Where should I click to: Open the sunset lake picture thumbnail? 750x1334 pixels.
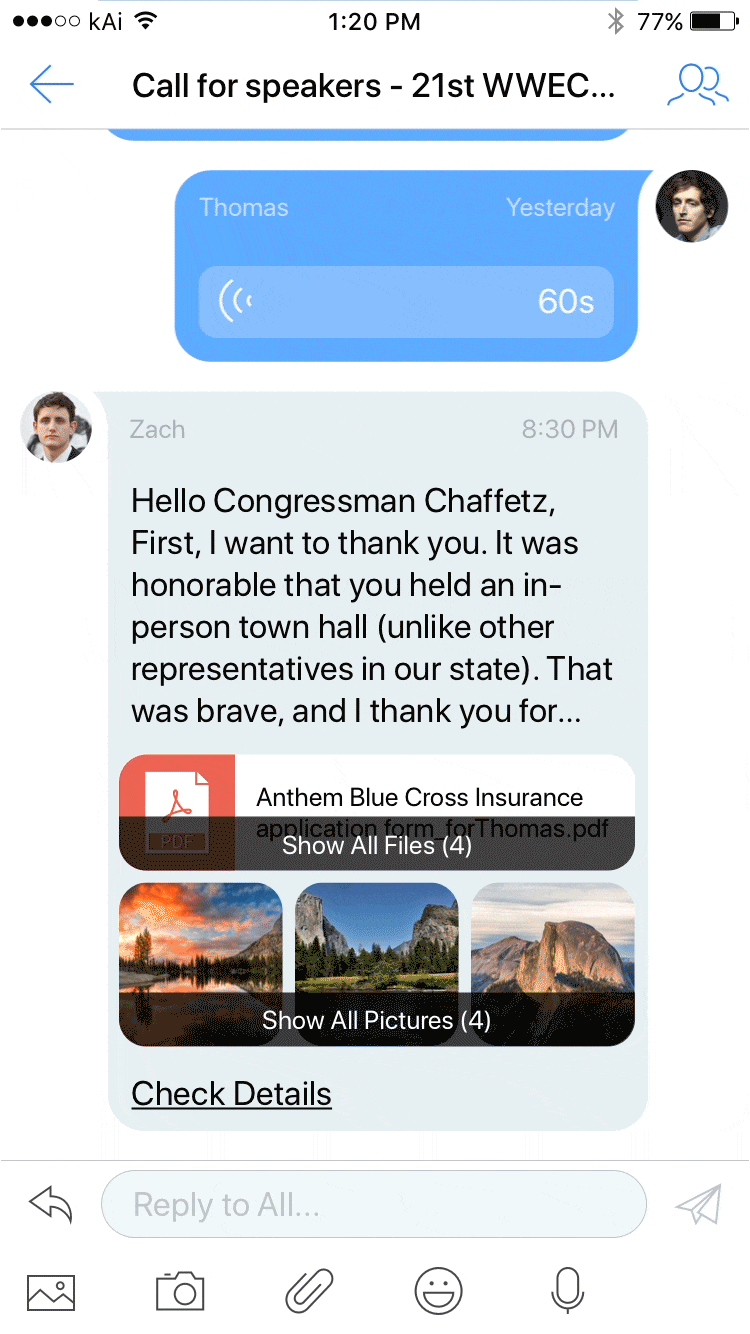point(201,964)
